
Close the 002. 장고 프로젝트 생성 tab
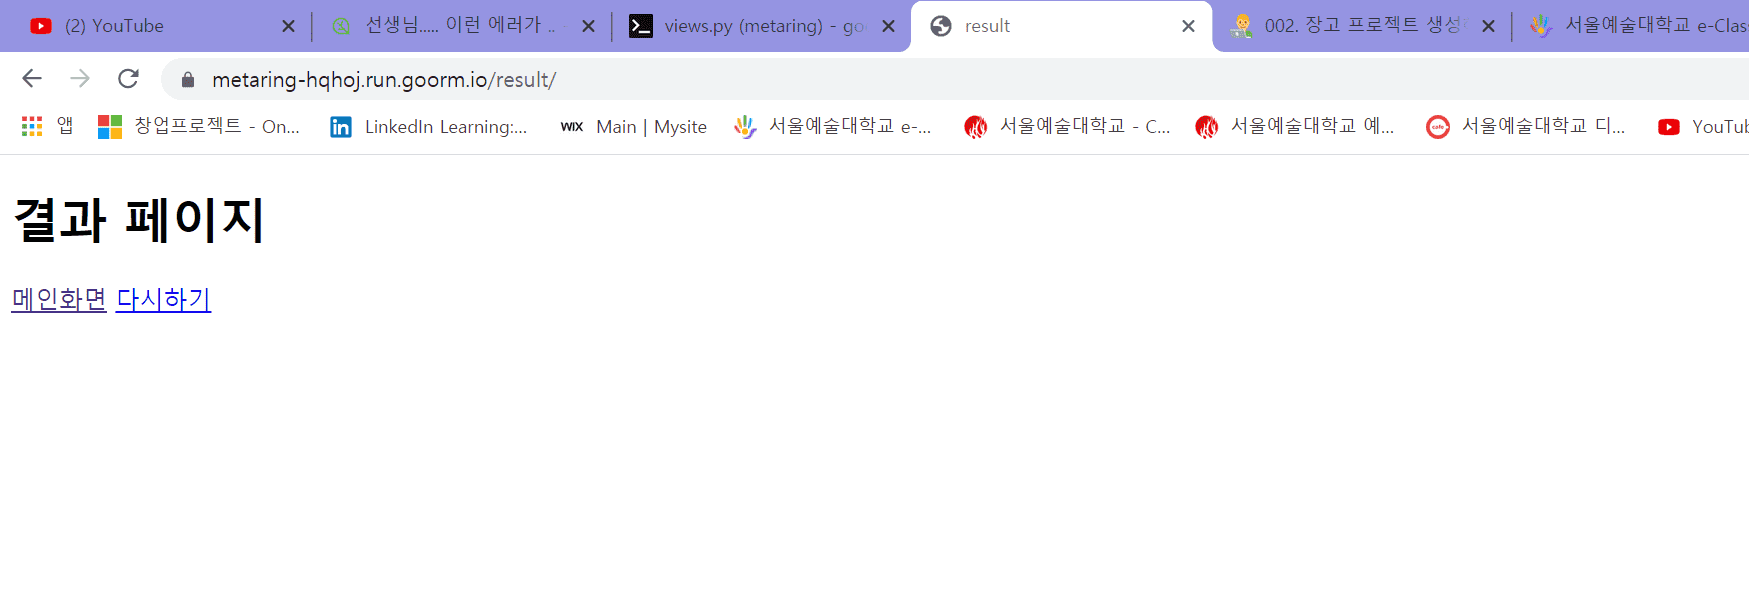coord(1488,26)
